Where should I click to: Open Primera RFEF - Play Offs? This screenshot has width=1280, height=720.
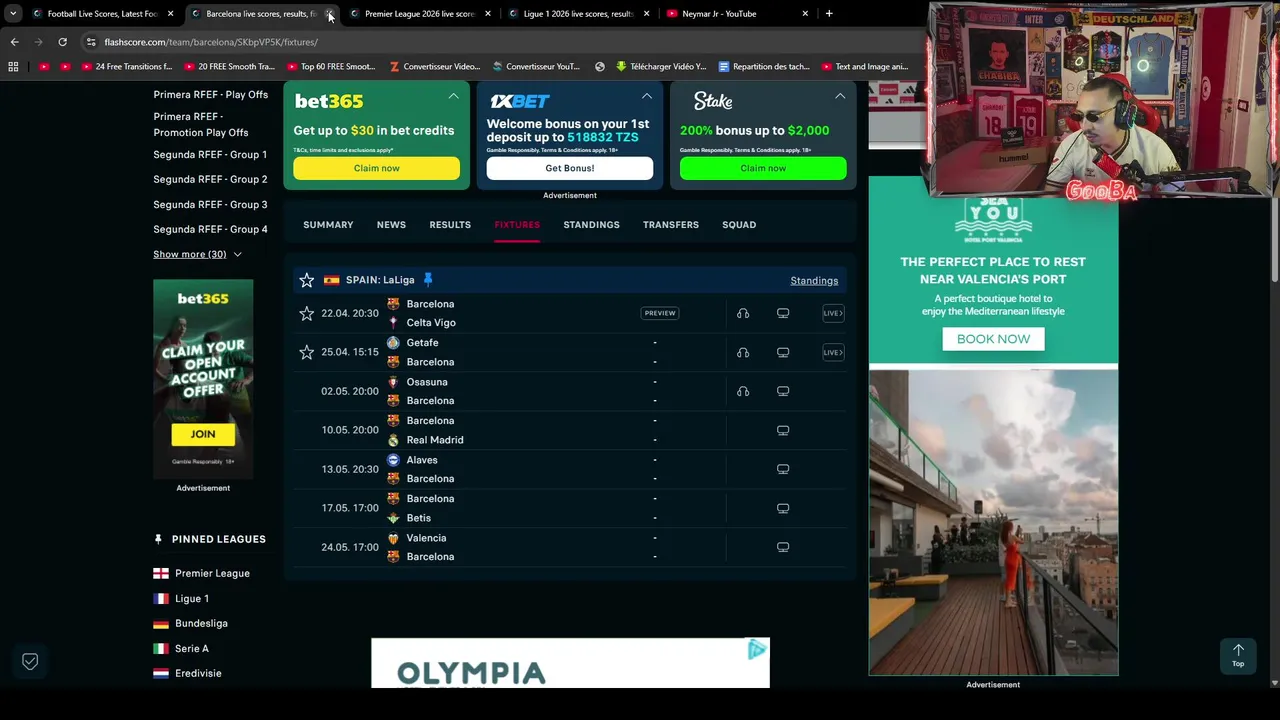[x=210, y=94]
